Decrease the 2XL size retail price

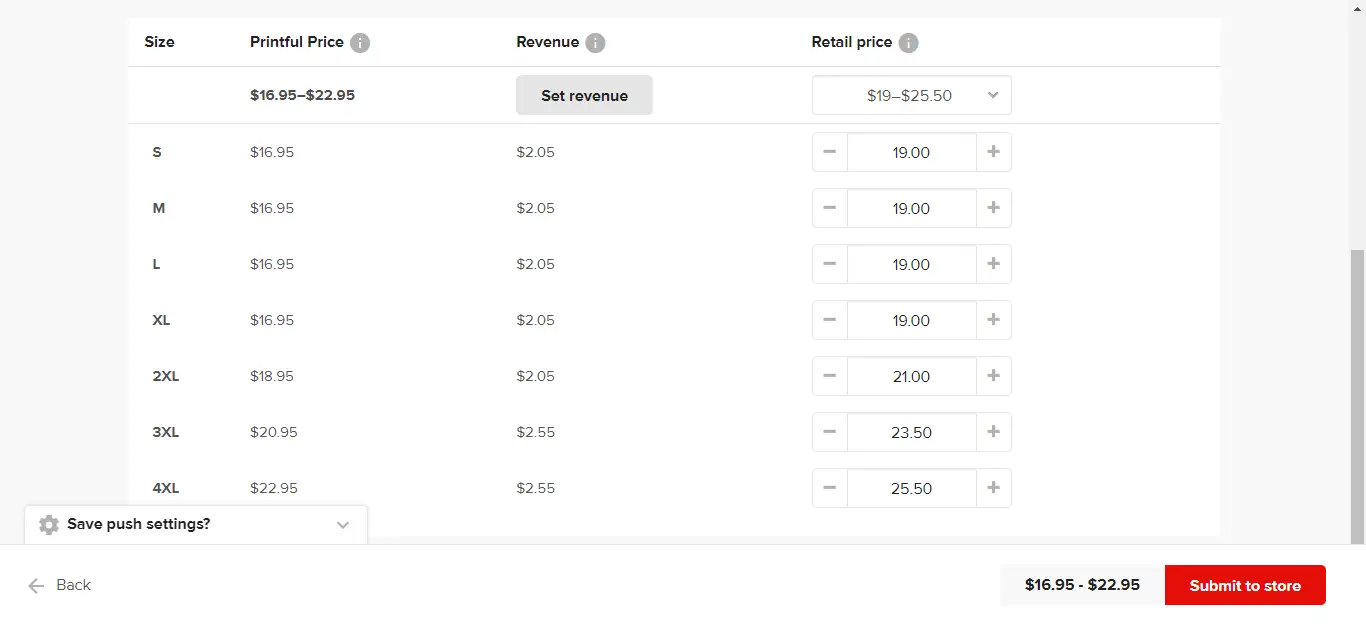tap(830, 376)
